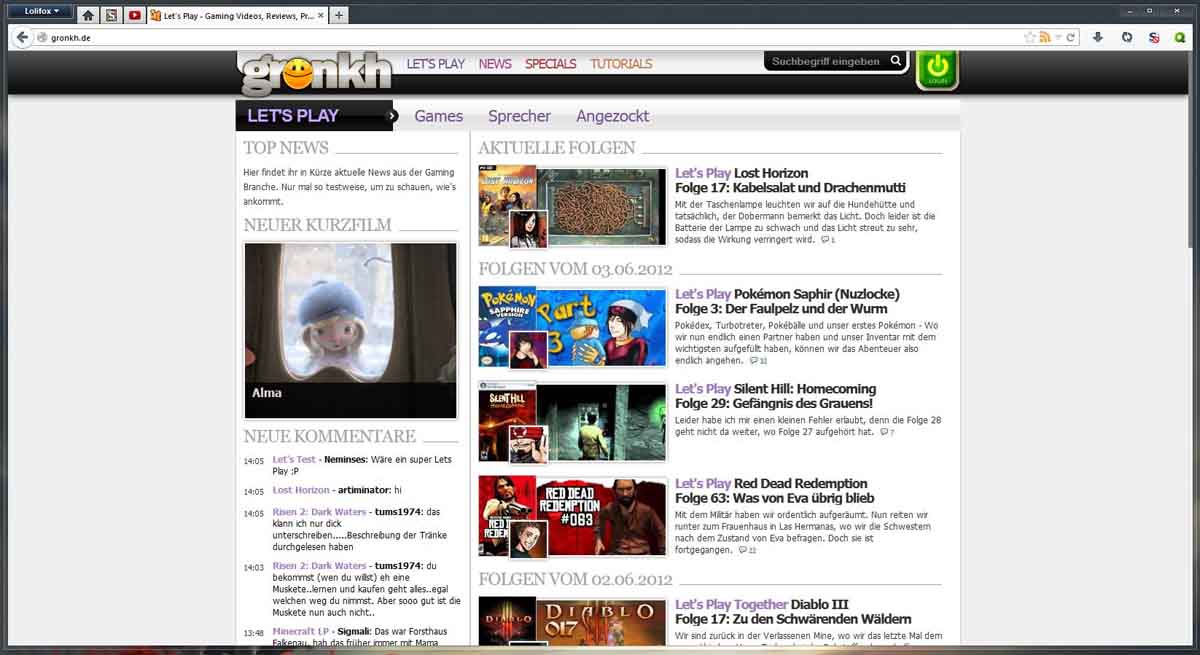Image resolution: width=1200 pixels, height=655 pixels.
Task: Bookmark this page with the star icon
Action: [x=1030, y=37]
